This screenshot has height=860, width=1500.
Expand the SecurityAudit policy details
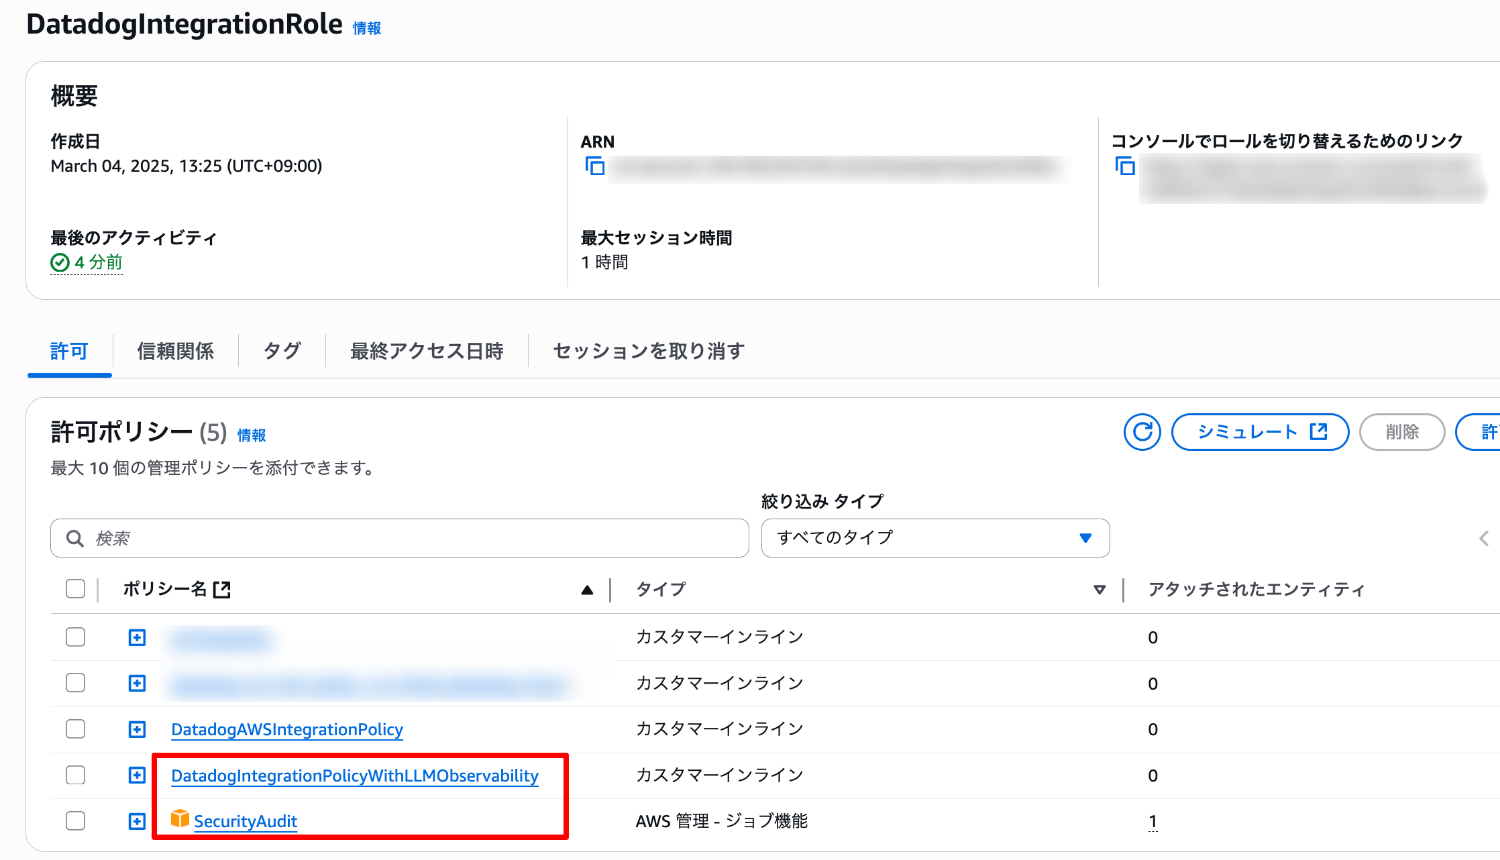point(137,821)
